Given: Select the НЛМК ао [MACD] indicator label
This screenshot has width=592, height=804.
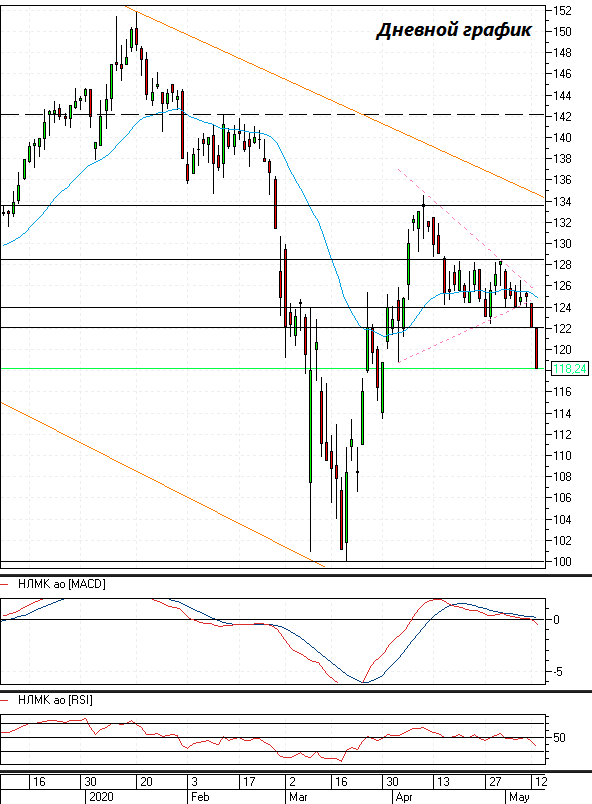Looking at the screenshot, I should click(x=61, y=584).
